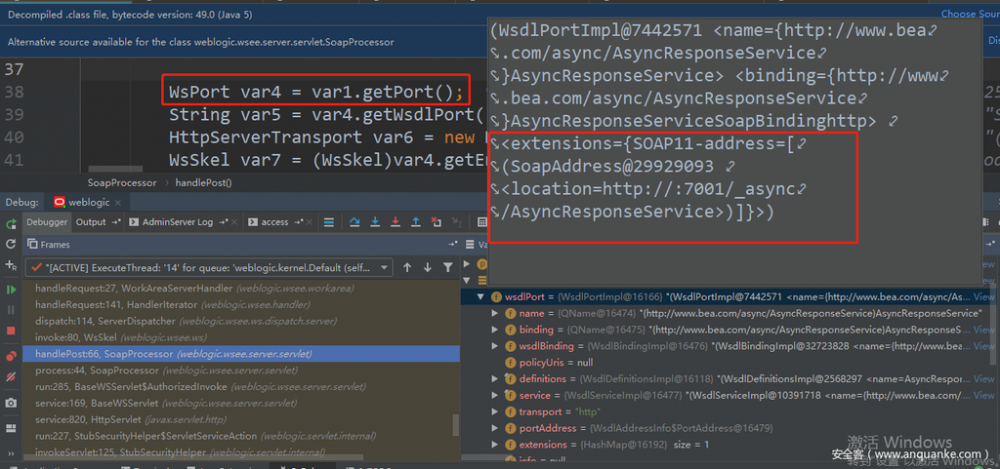1000x469 pixels.
Task: Toggle the frames filter funnel icon
Action: (448, 267)
